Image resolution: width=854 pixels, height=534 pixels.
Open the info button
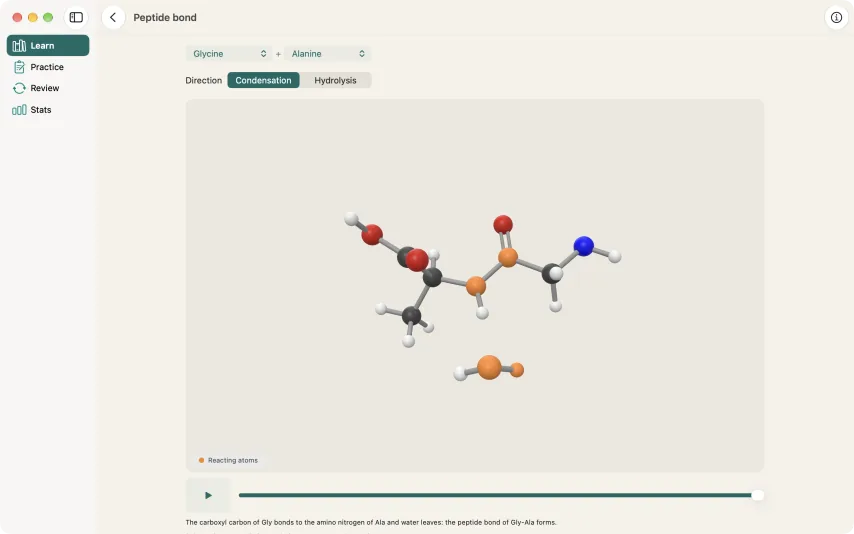tap(836, 17)
